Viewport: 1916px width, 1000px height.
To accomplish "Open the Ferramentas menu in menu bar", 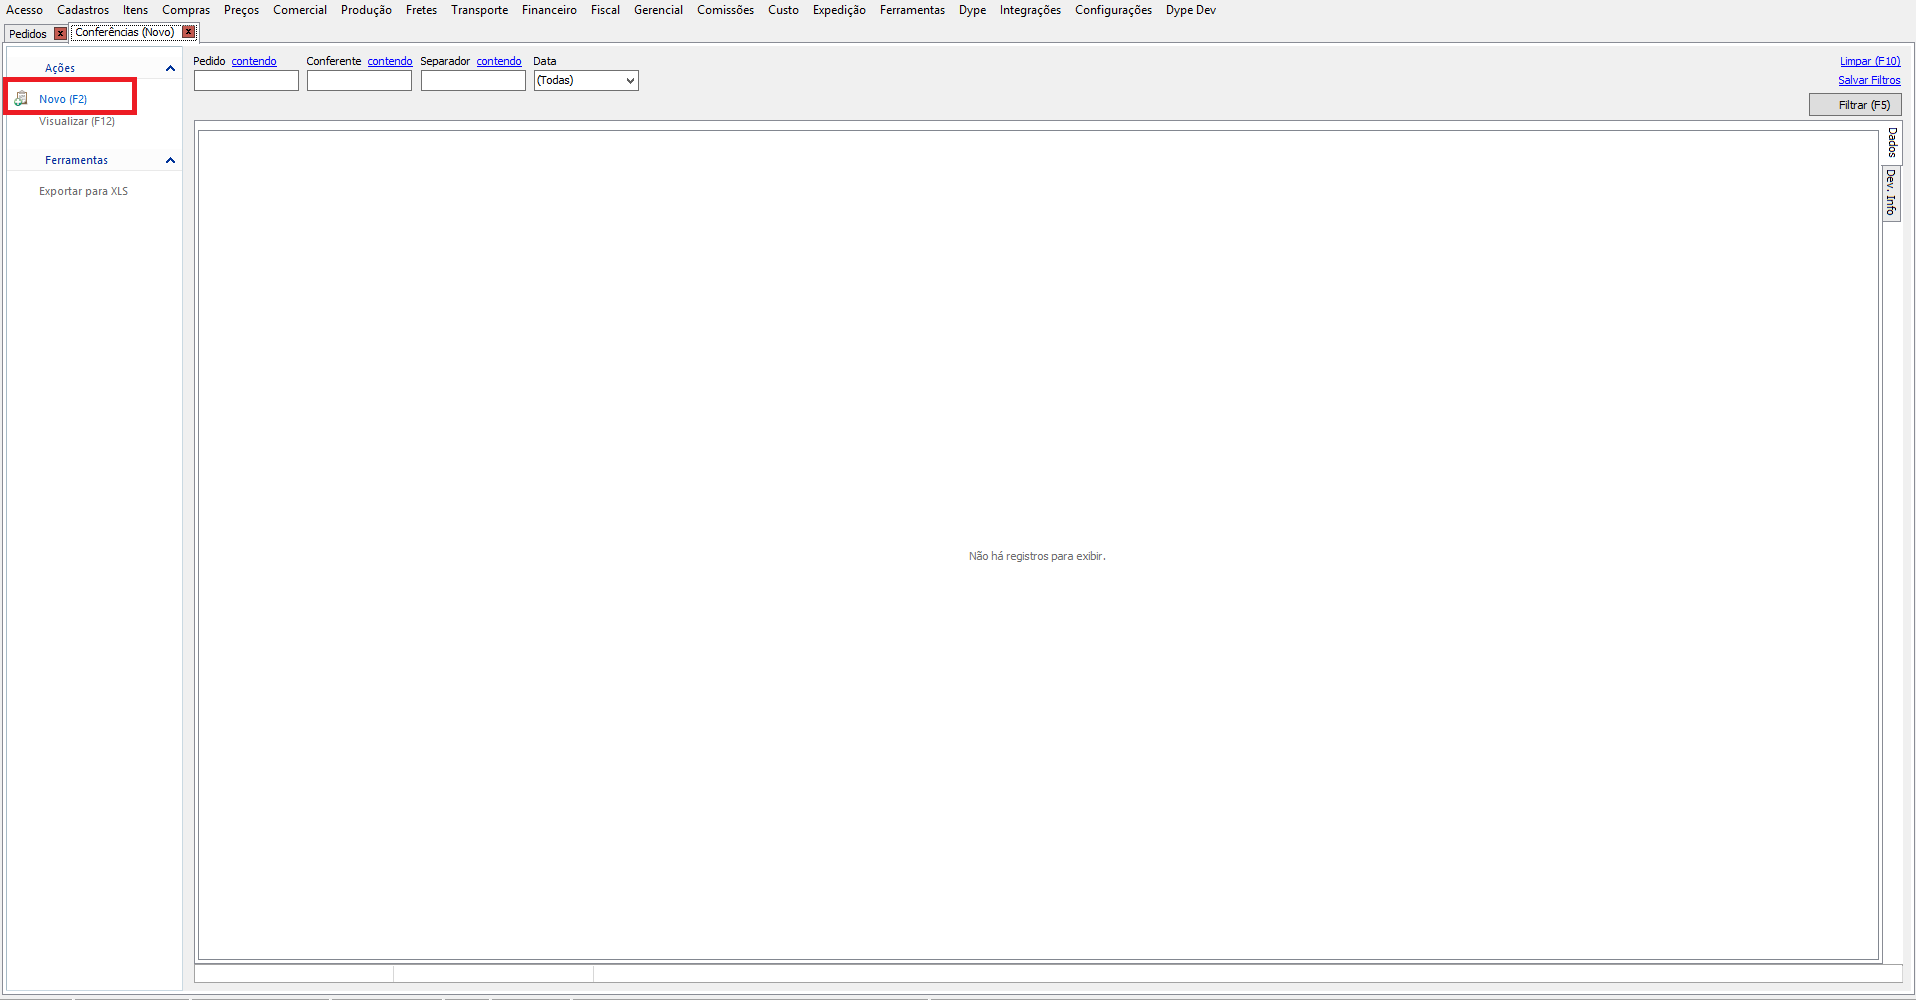I will tap(912, 10).
